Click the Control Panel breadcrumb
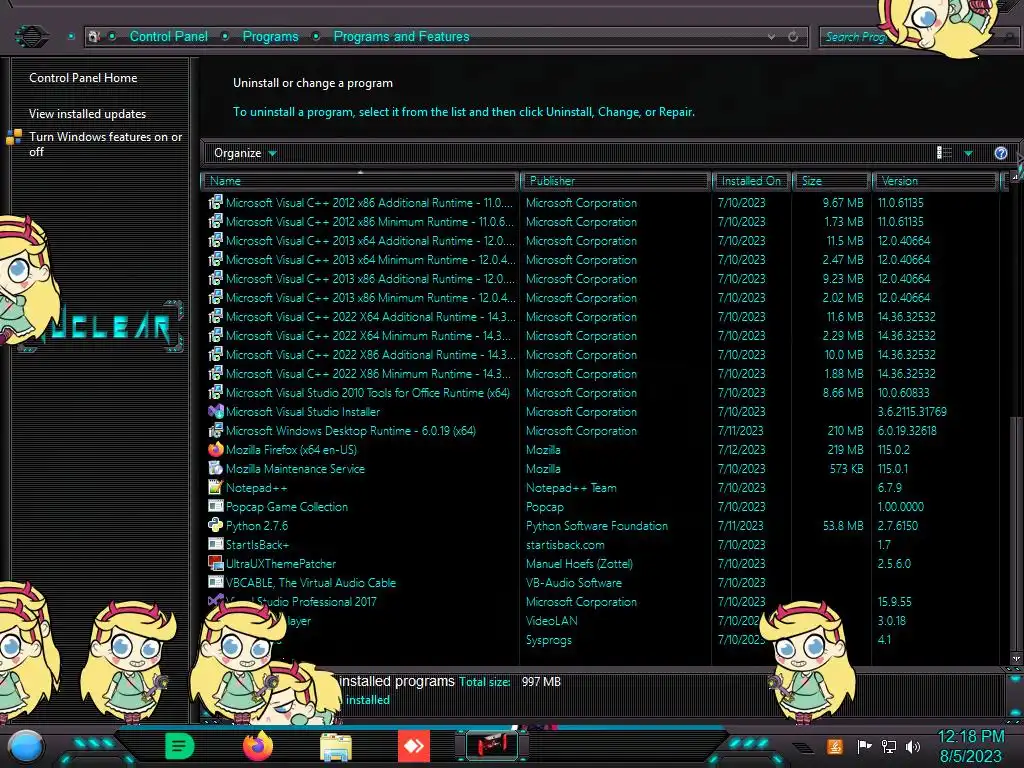Image resolution: width=1024 pixels, height=768 pixels. pyautogui.click(x=168, y=37)
